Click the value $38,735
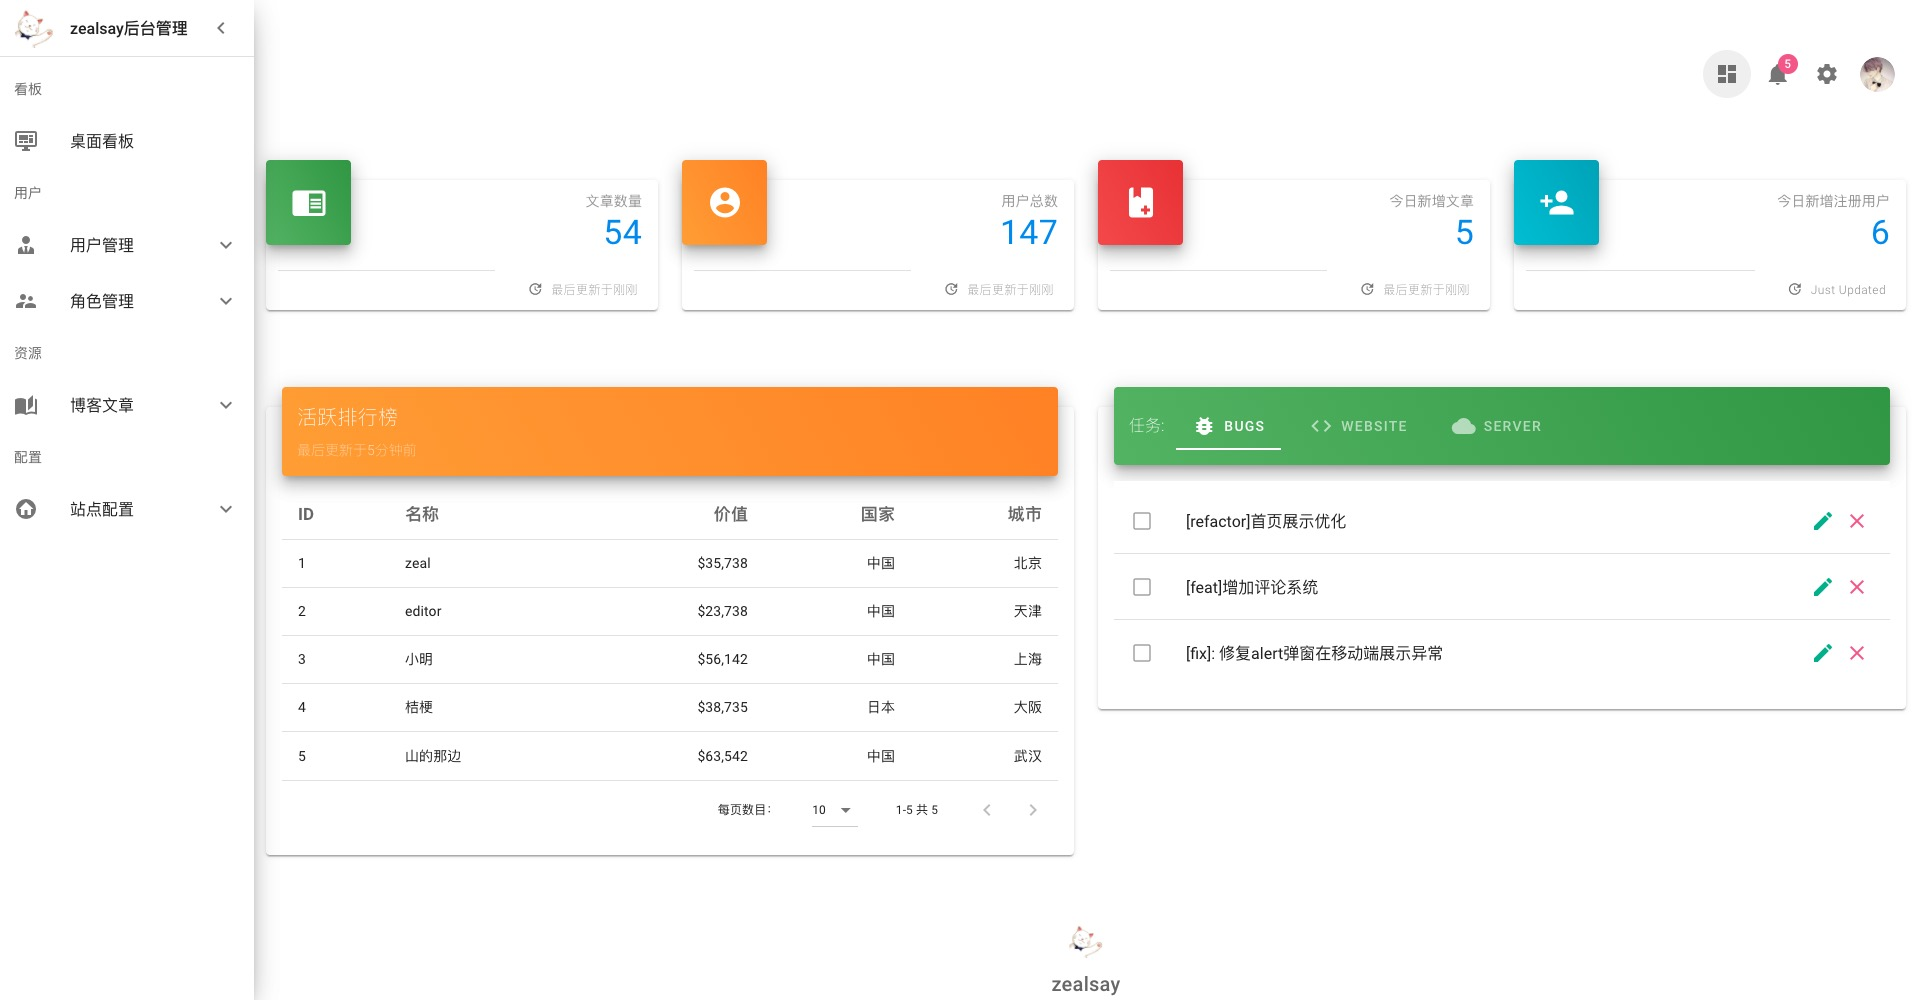The height and width of the screenshot is (1000, 1917). 723,707
